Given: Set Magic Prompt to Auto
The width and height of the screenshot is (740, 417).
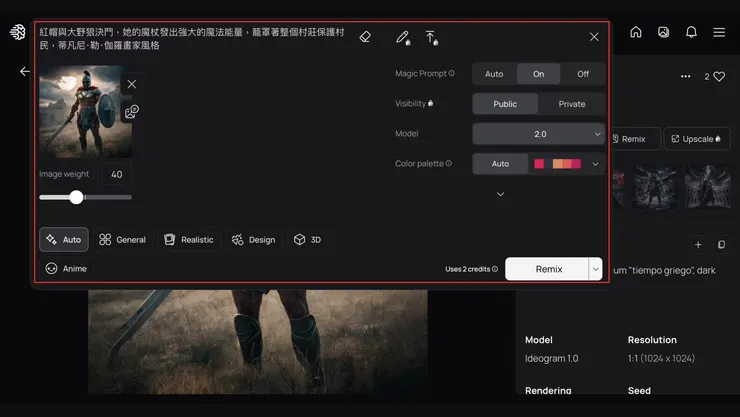Looking at the screenshot, I should 494,74.
